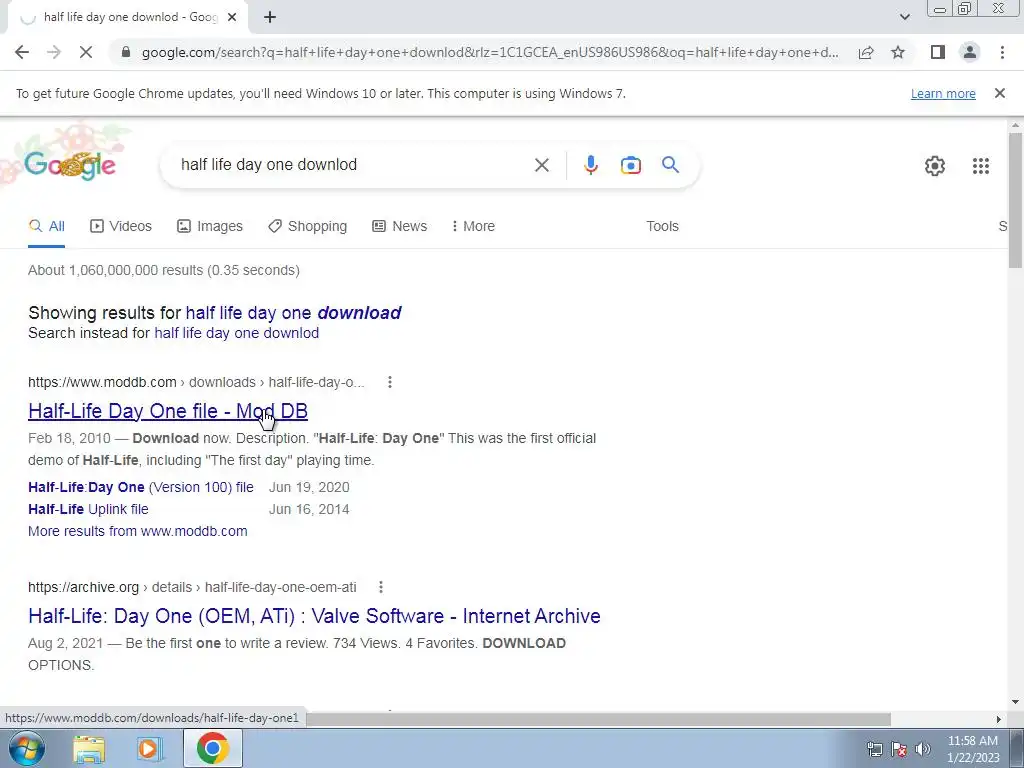Click the address bar URL field
Viewport: 1024px width, 768px height.
[x=490, y=52]
